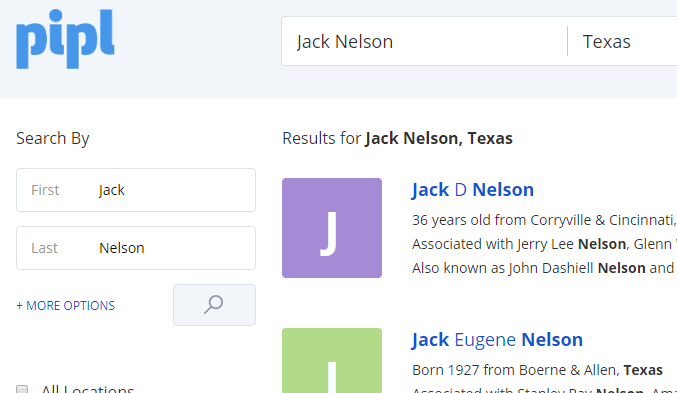677x393 pixels.
Task: Click the Born 1927 from Boerne & Allen line
Action: pyautogui.click(x=538, y=370)
